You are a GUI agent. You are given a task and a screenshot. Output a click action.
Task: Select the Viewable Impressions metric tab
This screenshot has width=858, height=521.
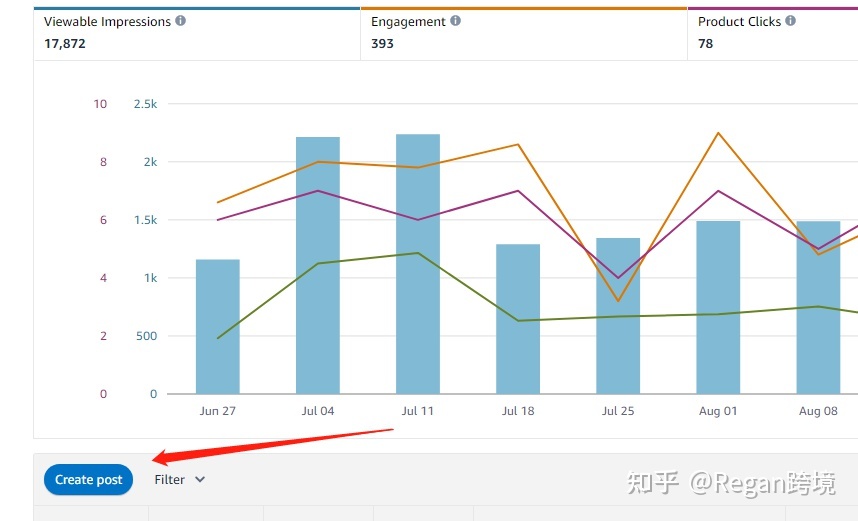[x=197, y=34]
